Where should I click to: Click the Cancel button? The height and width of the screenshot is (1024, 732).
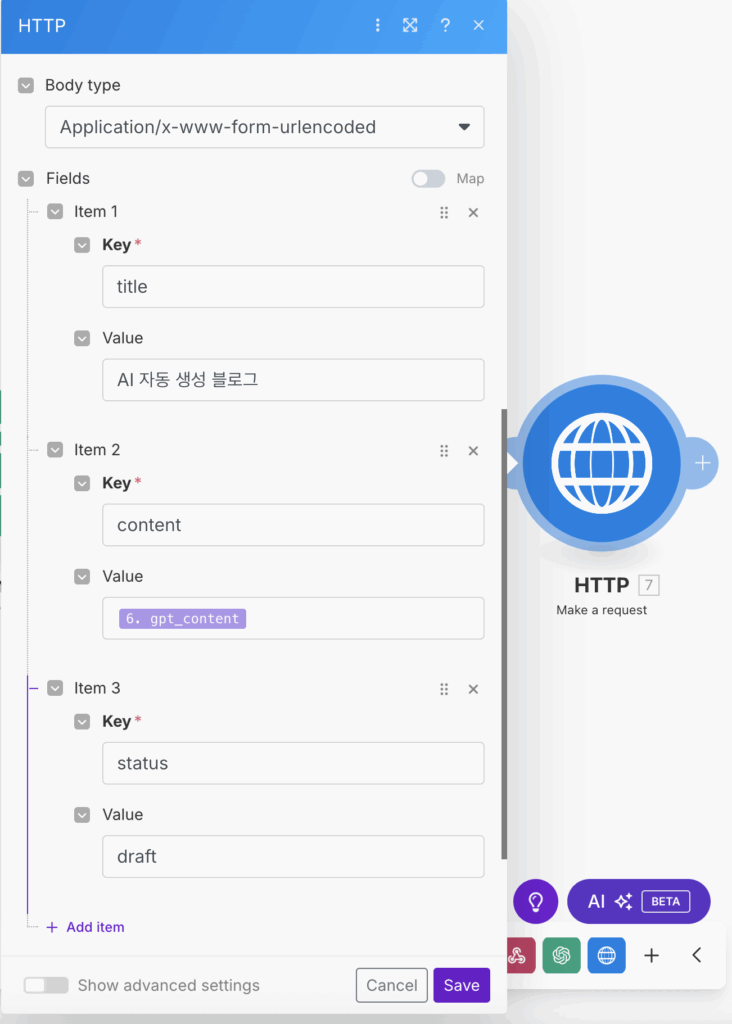pos(391,985)
